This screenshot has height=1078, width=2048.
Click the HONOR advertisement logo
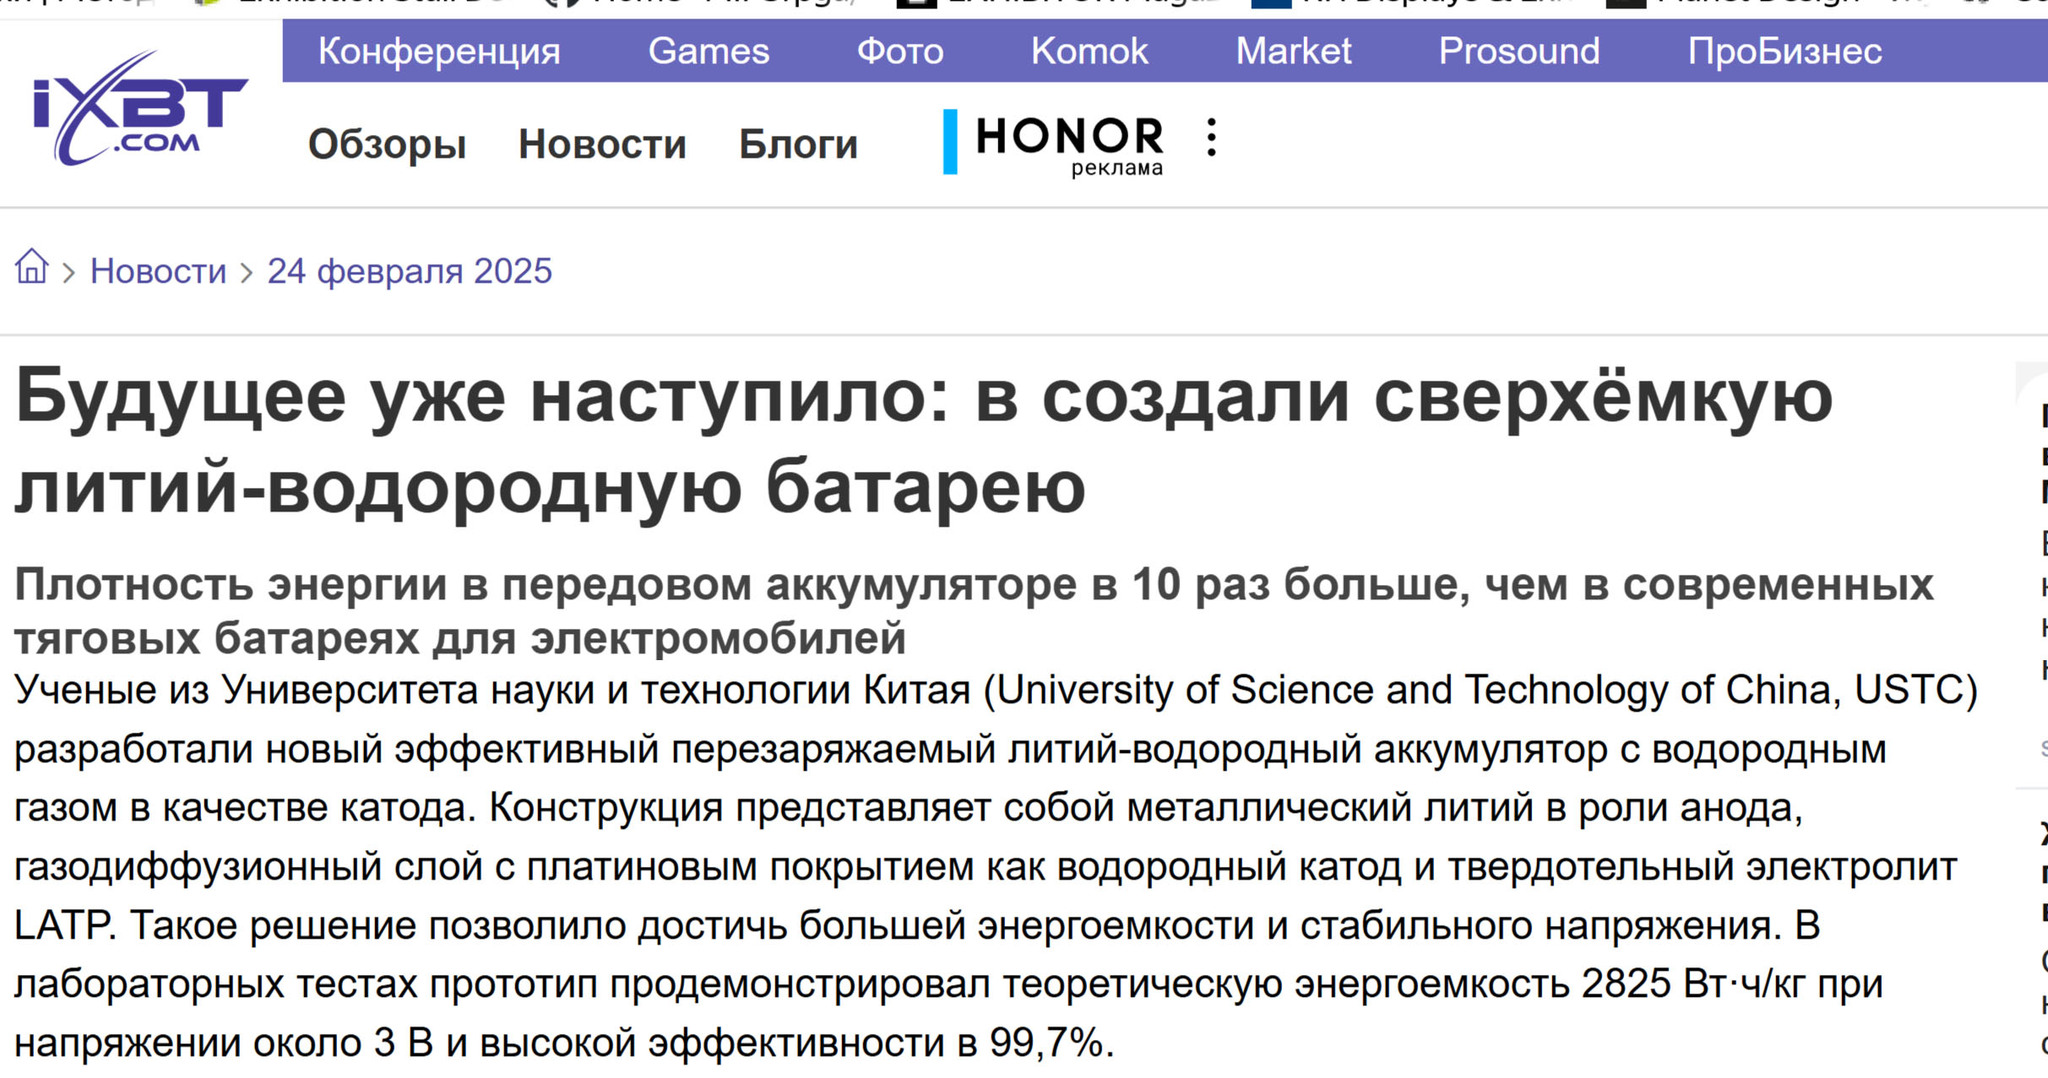tap(1067, 141)
